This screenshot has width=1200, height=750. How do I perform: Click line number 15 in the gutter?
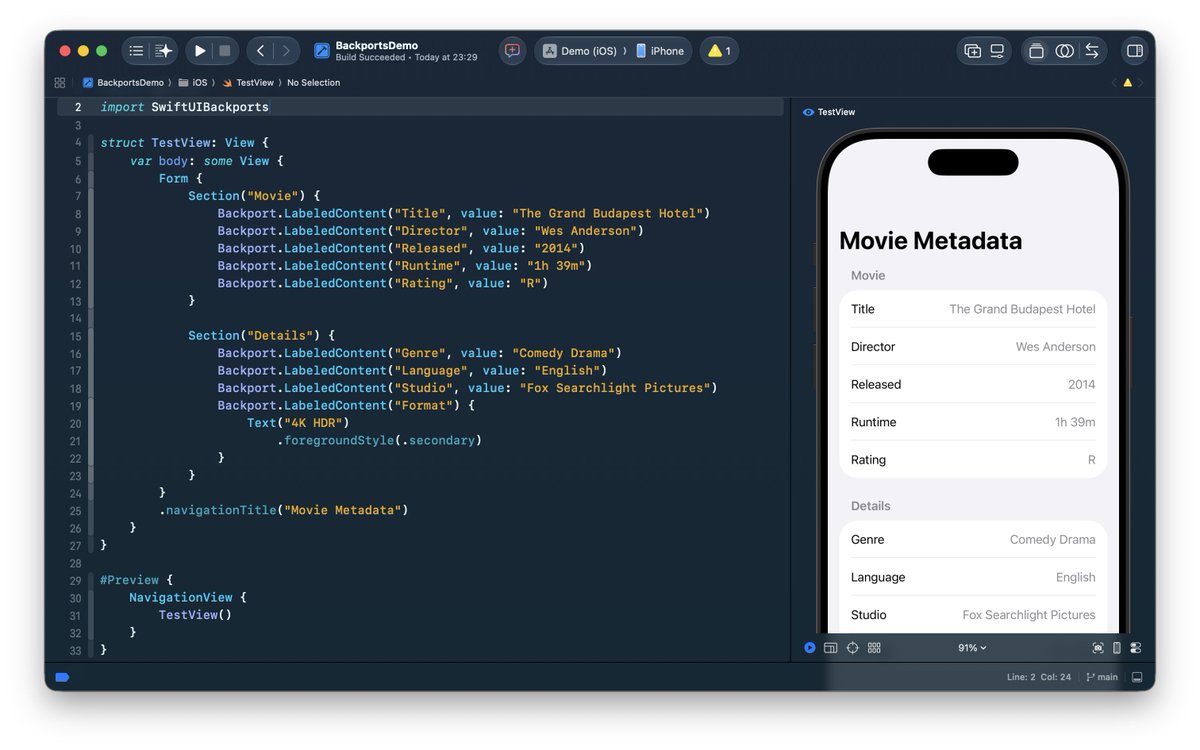76,336
